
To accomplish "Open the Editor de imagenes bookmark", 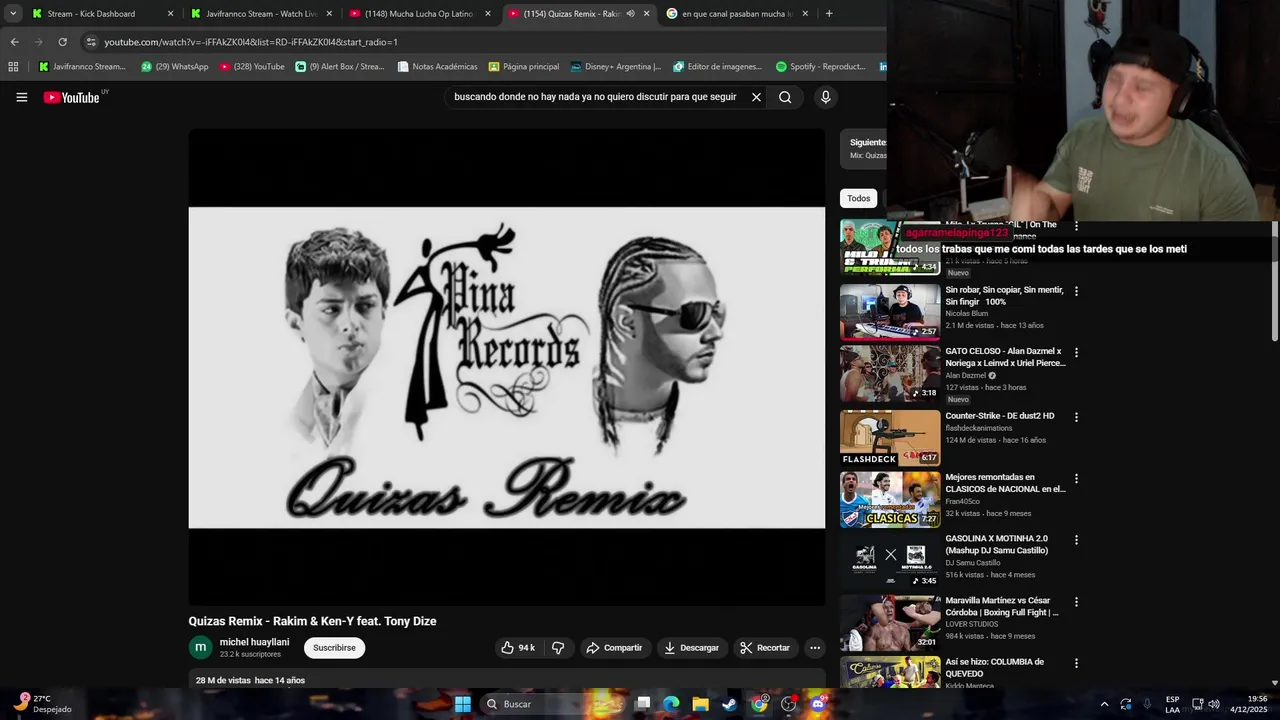I will (x=718, y=67).
